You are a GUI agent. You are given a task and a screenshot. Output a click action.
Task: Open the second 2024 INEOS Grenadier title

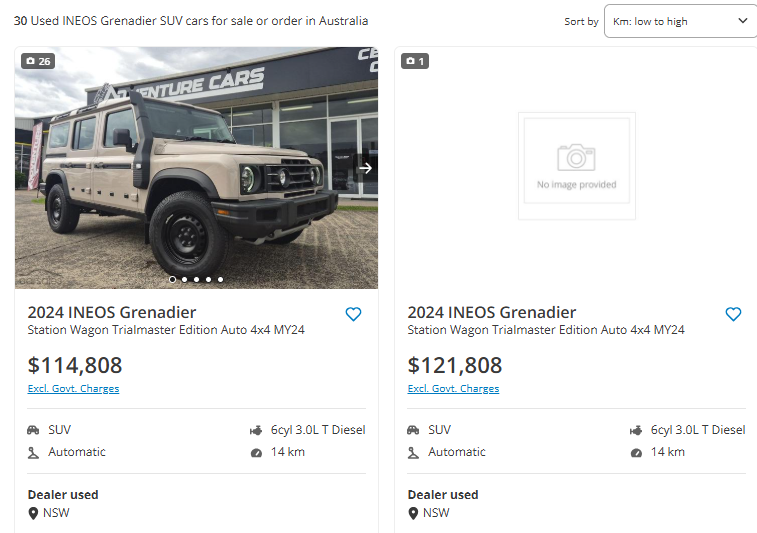click(492, 312)
